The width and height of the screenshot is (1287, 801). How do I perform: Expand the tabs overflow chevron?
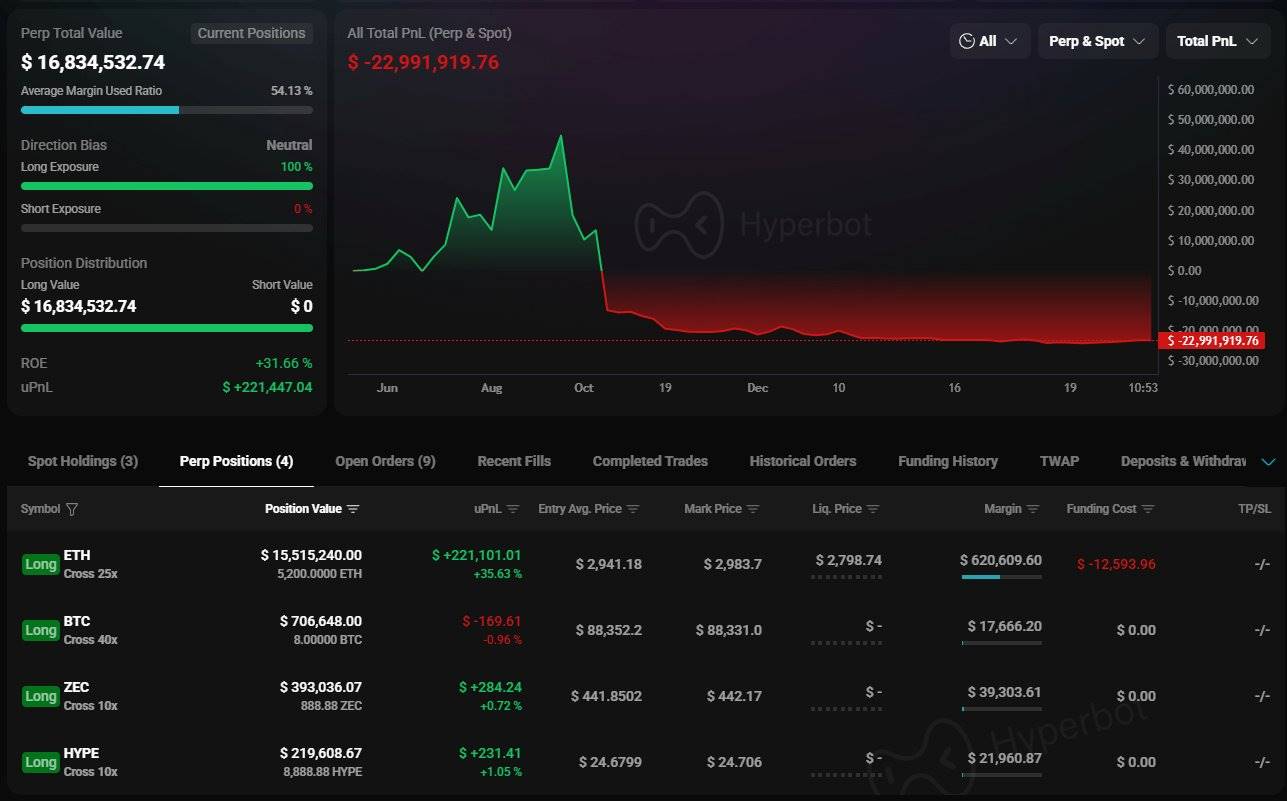coord(1269,461)
